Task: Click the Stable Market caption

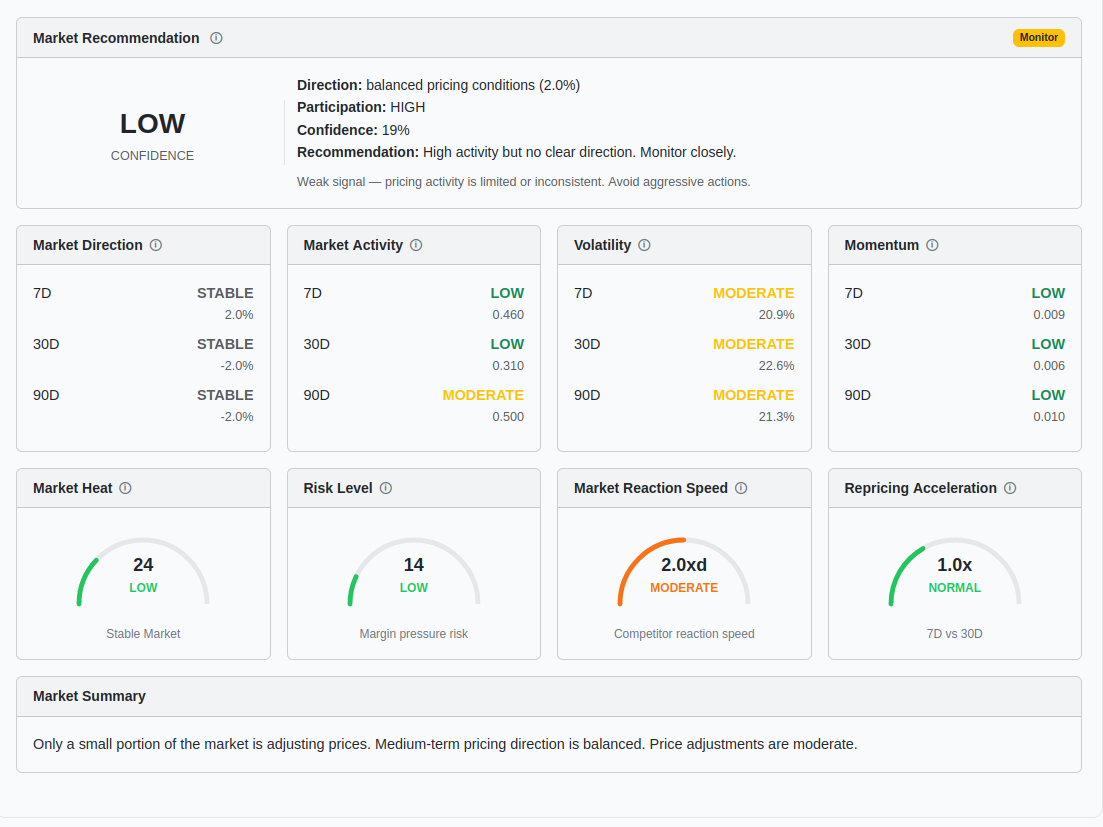Action: click(144, 634)
